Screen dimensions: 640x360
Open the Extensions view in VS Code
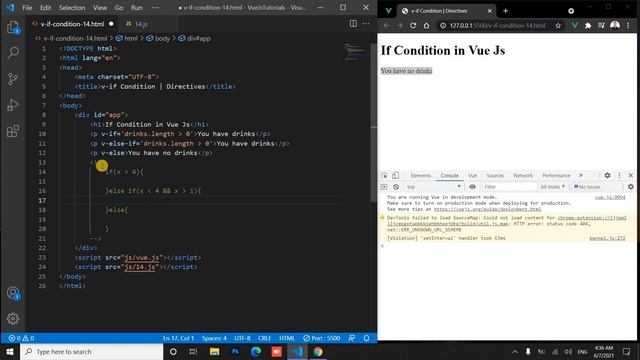[x=13, y=131]
